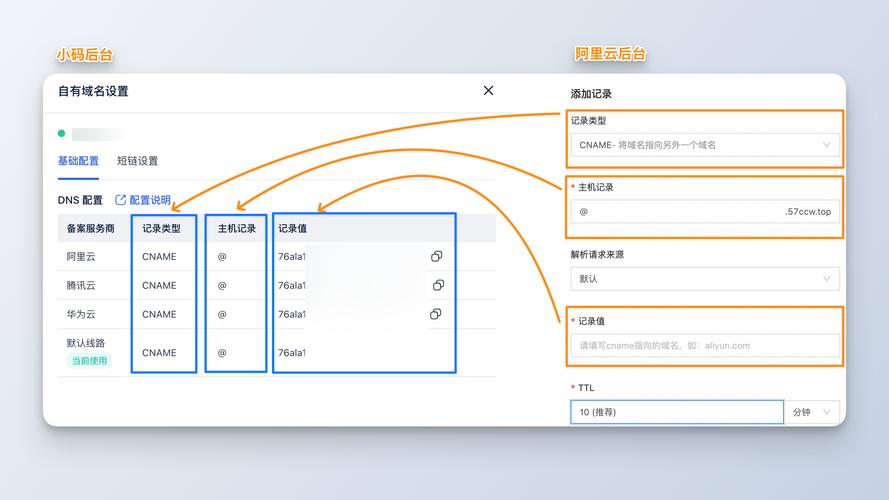The height and width of the screenshot is (500, 889).
Task: Click the 备案服务商 column header
Action: point(91,228)
